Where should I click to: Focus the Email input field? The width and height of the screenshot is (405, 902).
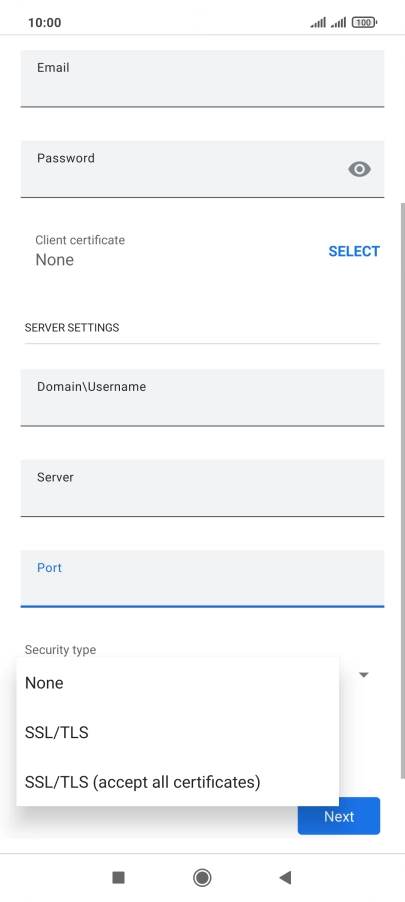[x=202, y=78]
